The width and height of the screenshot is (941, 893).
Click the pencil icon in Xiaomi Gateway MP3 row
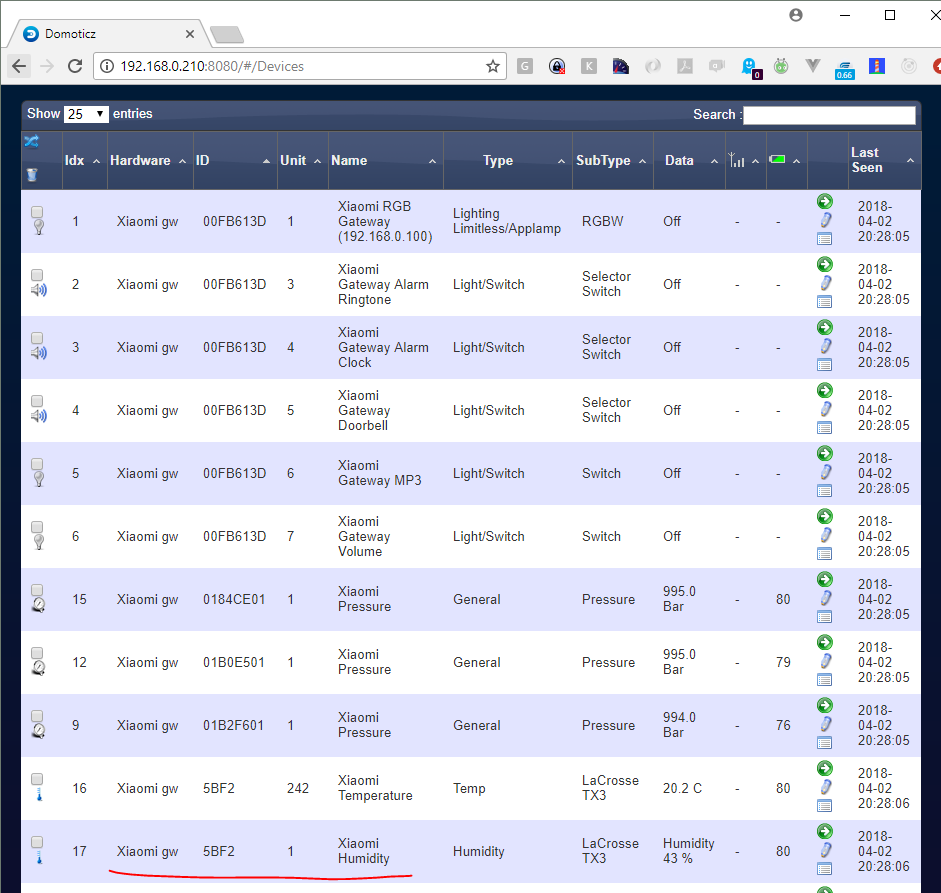click(x=826, y=472)
